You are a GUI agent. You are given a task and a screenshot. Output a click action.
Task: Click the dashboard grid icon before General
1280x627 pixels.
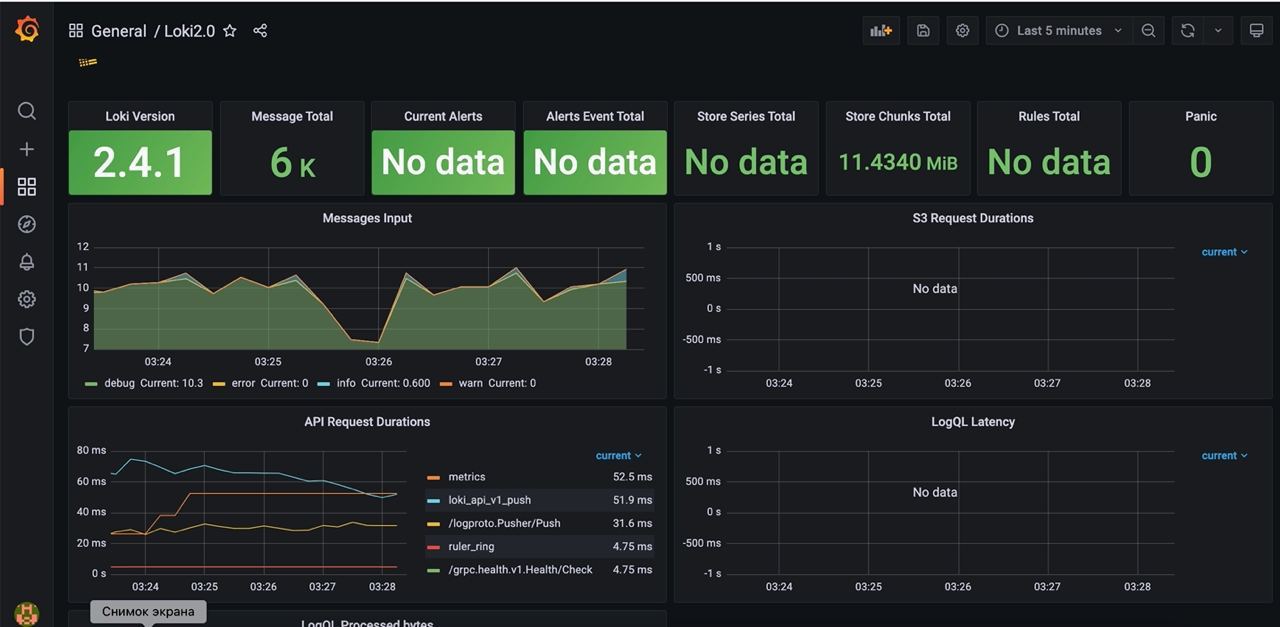tap(76, 31)
